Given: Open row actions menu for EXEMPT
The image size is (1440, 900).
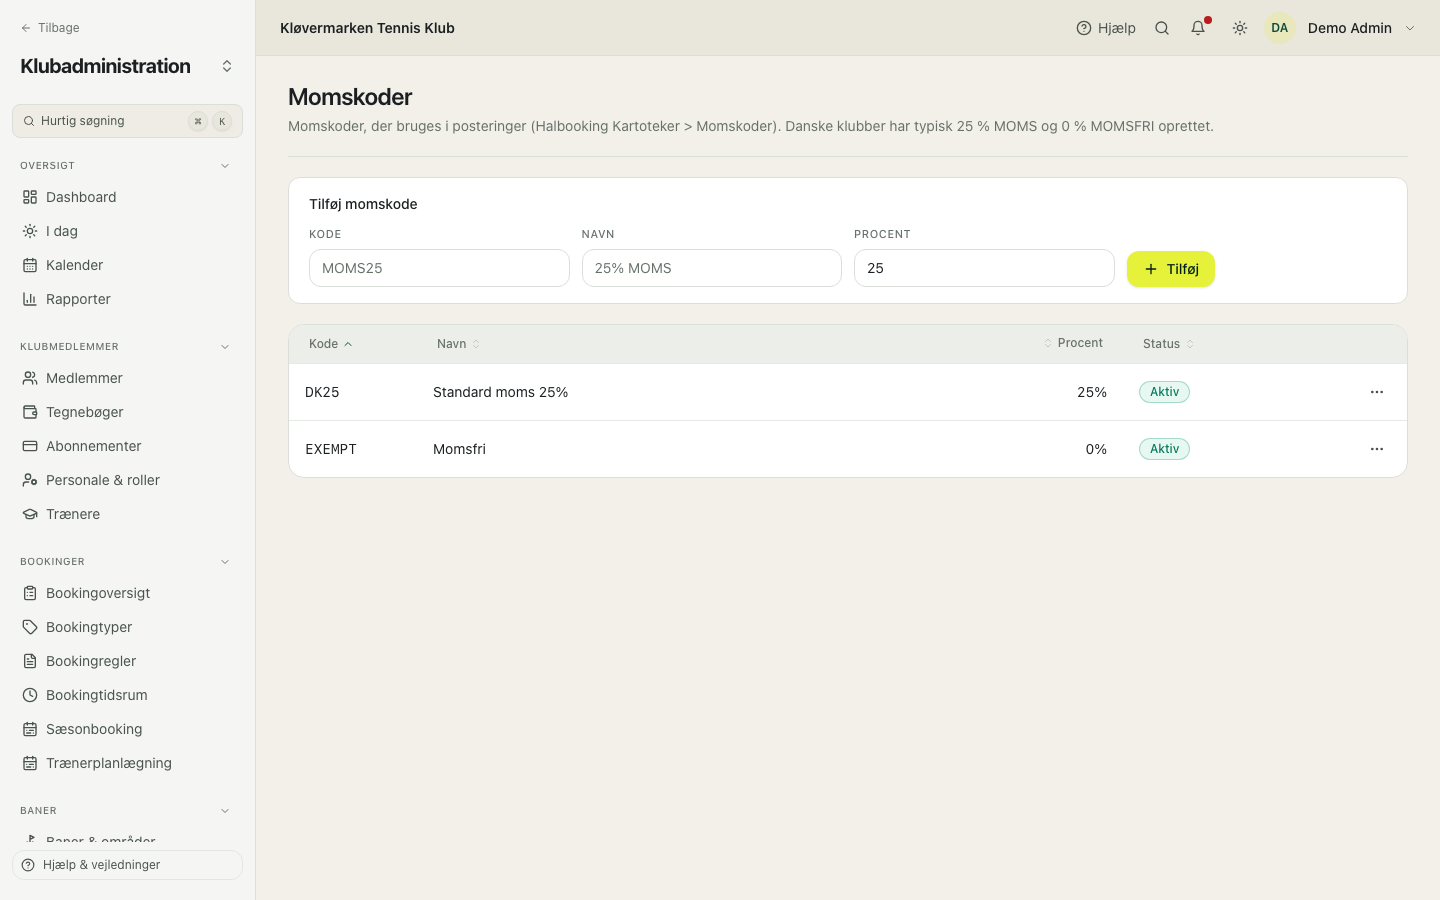Looking at the screenshot, I should click(1377, 449).
